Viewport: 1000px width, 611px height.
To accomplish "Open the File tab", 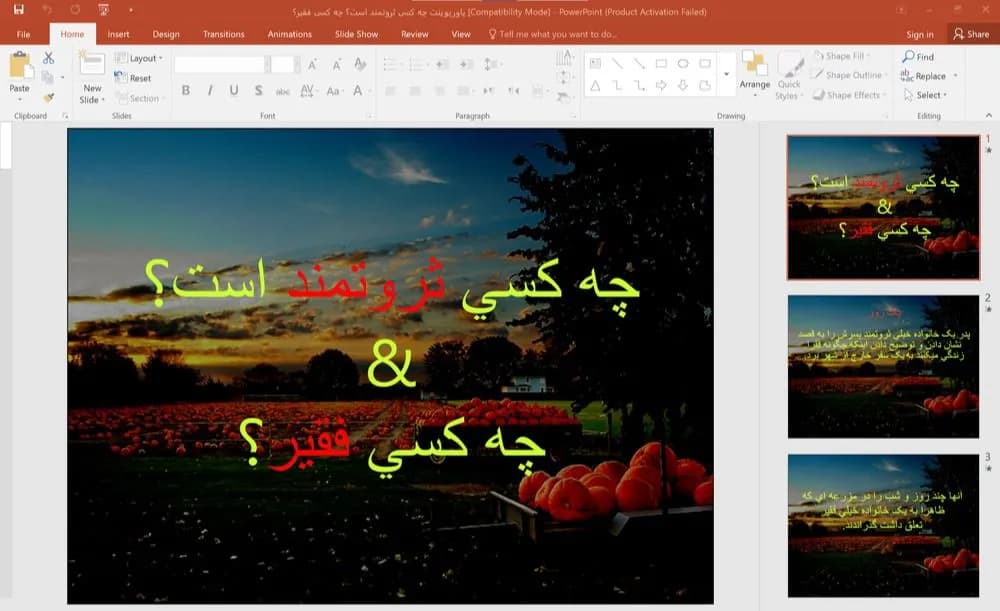I will 24,34.
